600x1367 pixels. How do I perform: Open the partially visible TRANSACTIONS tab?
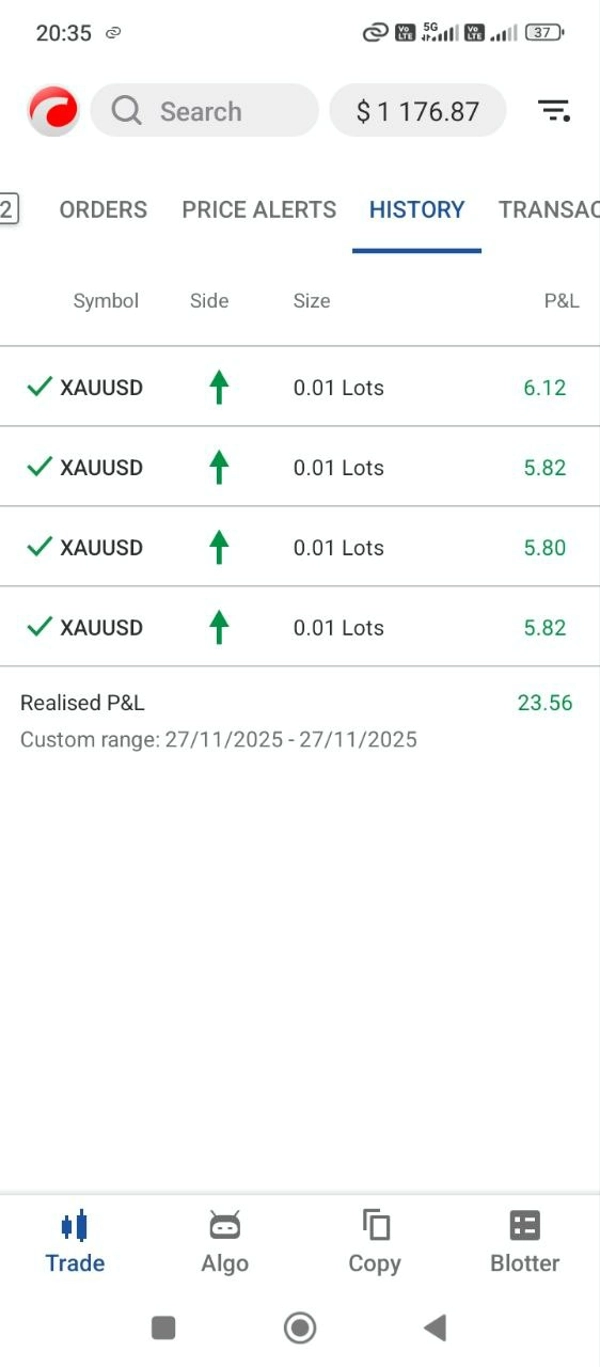[x=548, y=210]
